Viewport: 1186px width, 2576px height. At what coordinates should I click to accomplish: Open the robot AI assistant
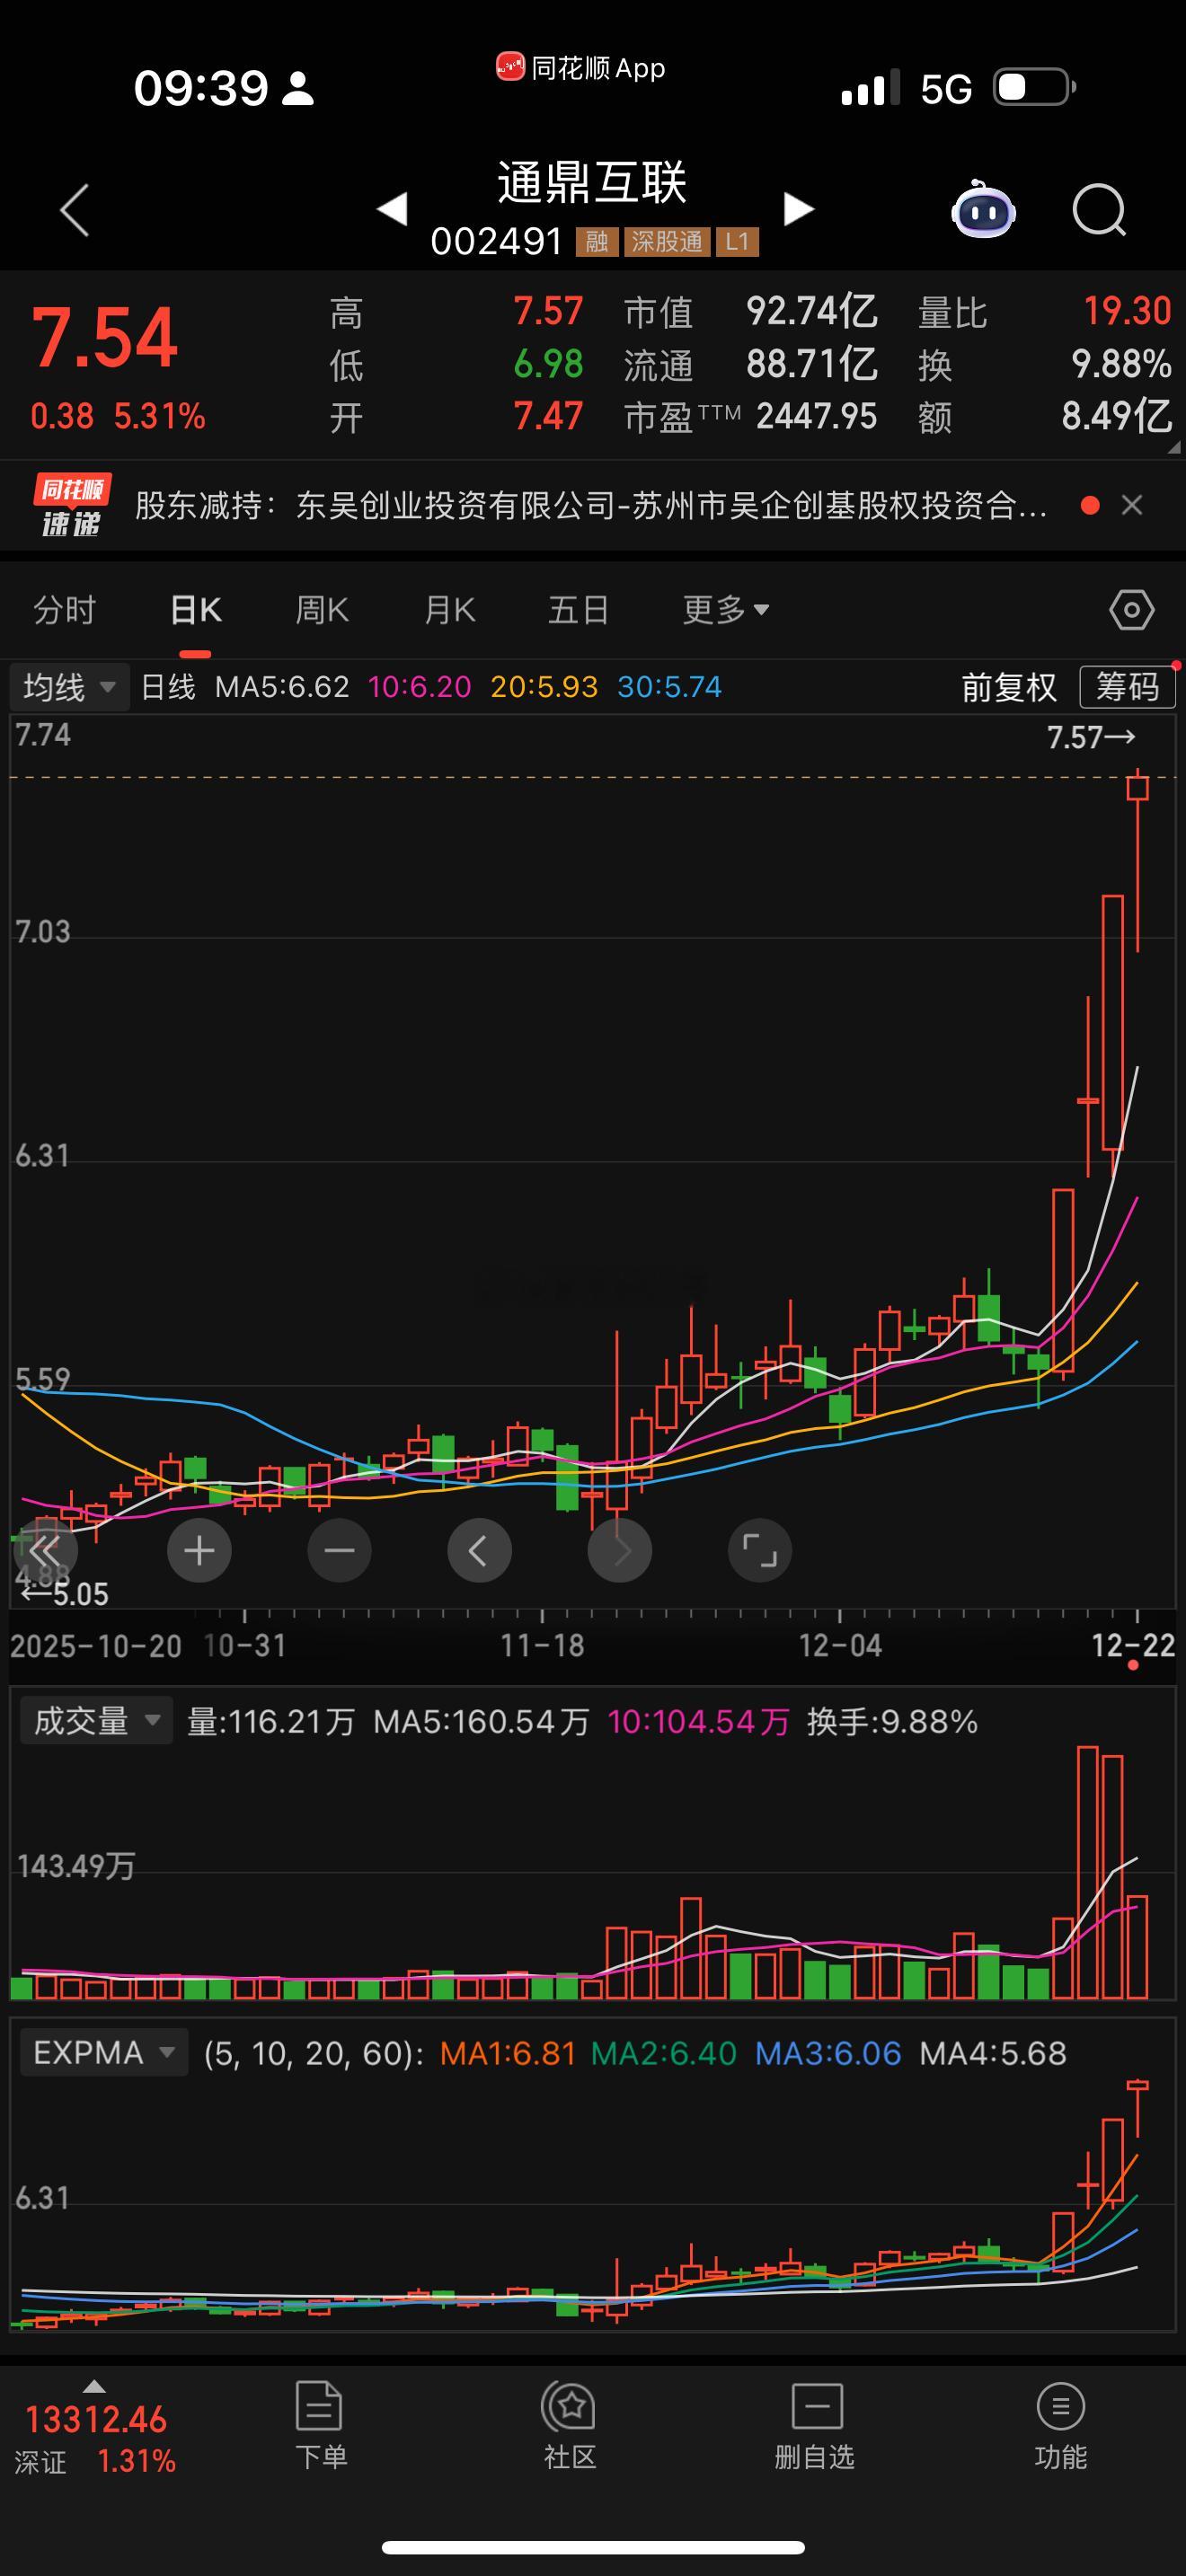[x=983, y=210]
